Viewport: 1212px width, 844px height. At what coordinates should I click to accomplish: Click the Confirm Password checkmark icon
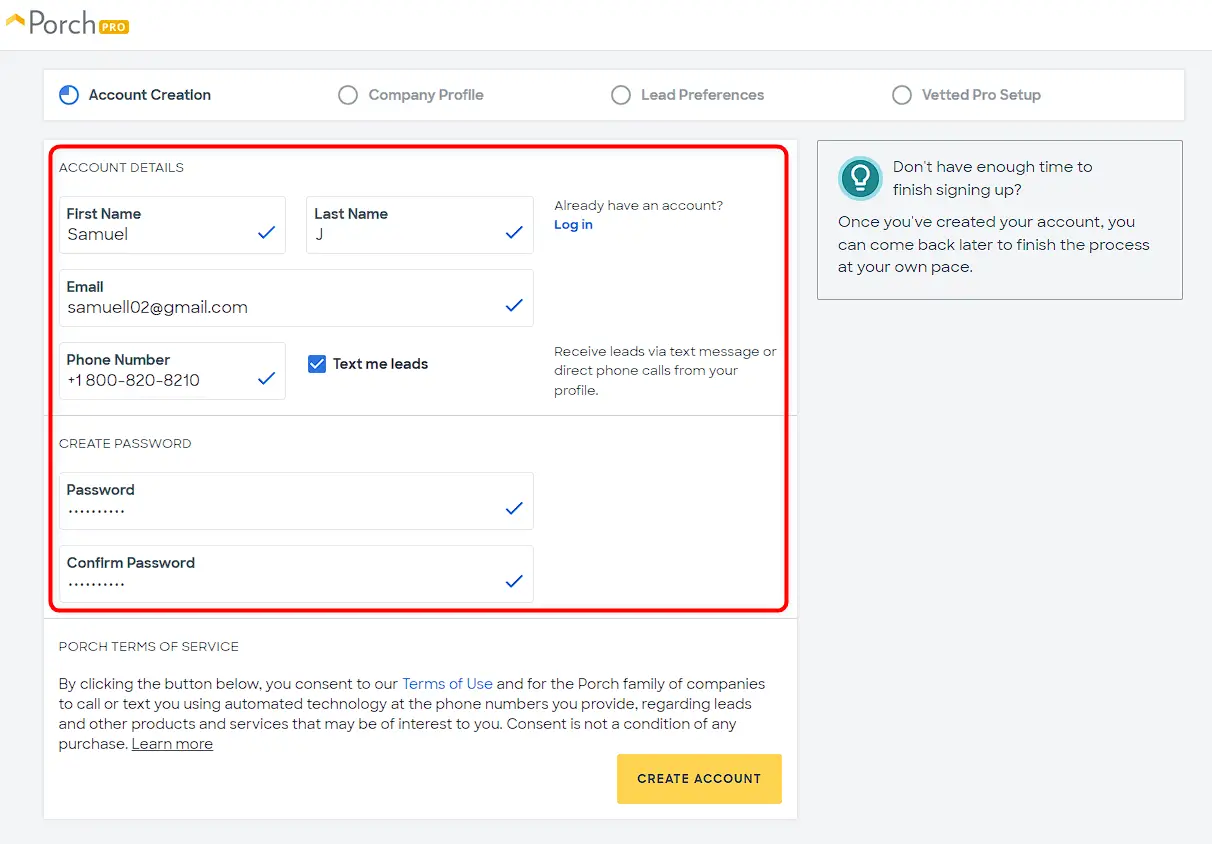[514, 581]
